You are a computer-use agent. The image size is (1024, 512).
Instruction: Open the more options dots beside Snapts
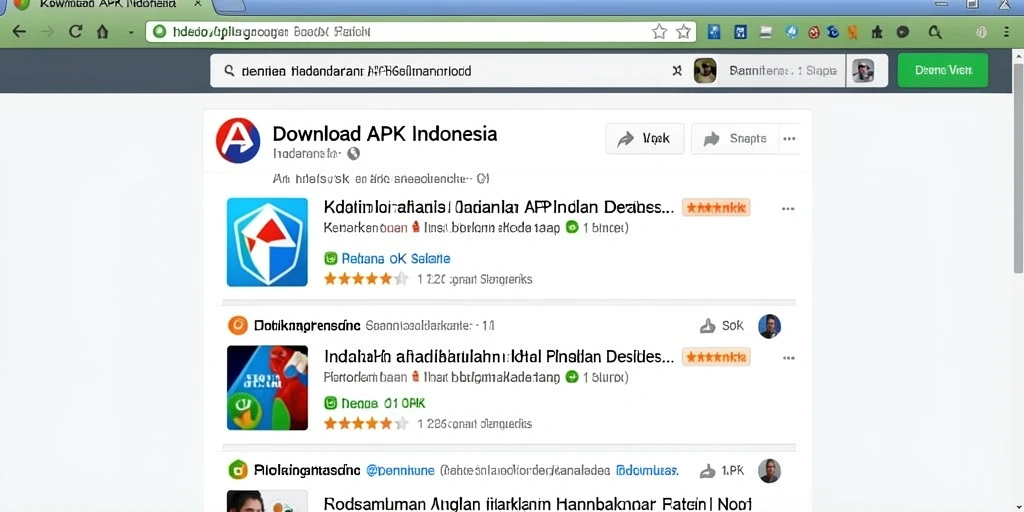click(790, 138)
